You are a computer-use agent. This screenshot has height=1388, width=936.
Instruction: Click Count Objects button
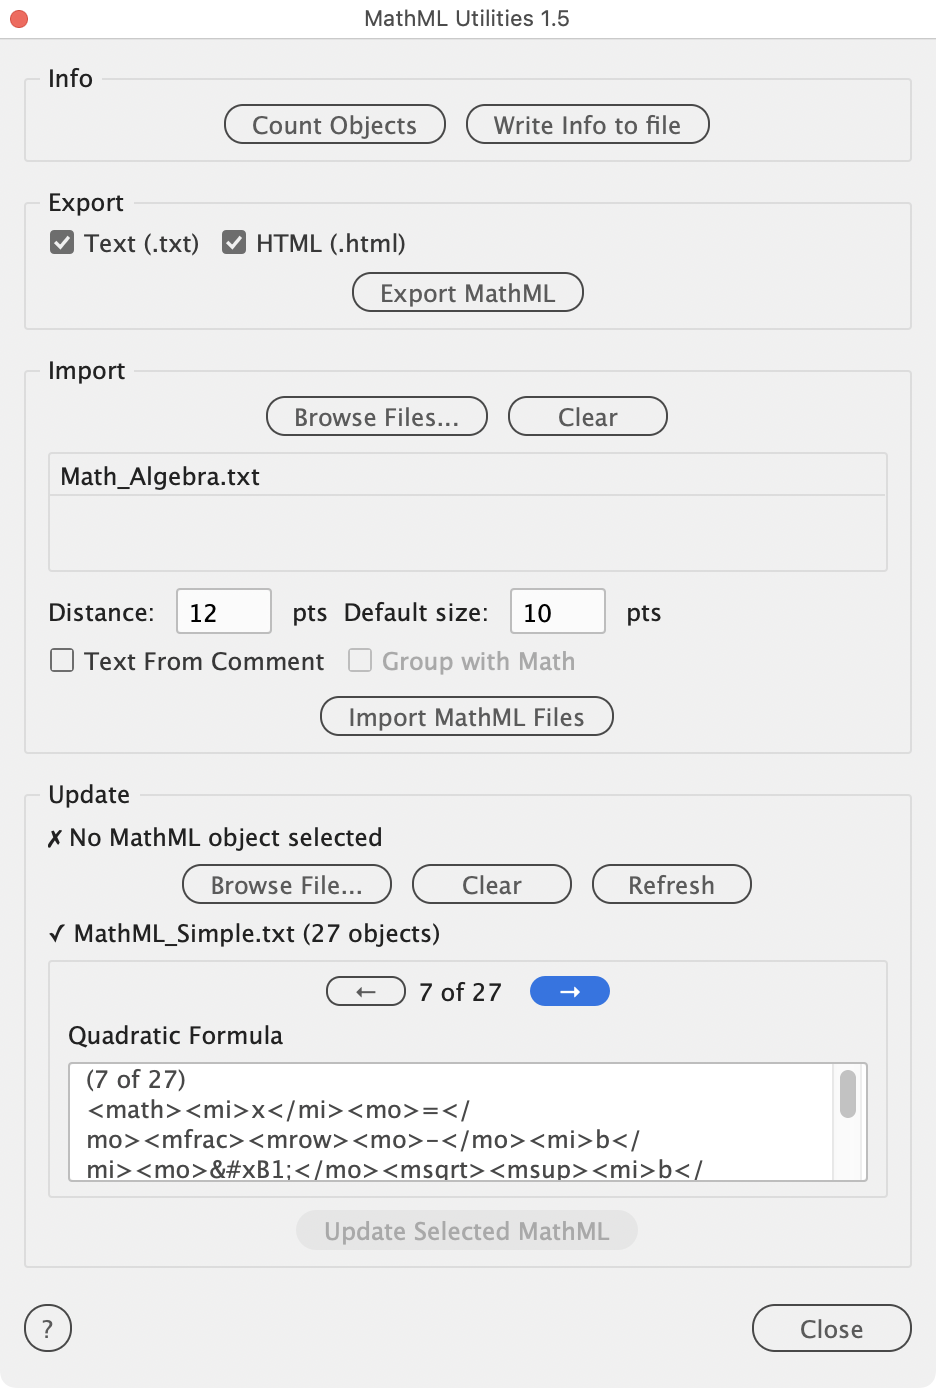335,125
